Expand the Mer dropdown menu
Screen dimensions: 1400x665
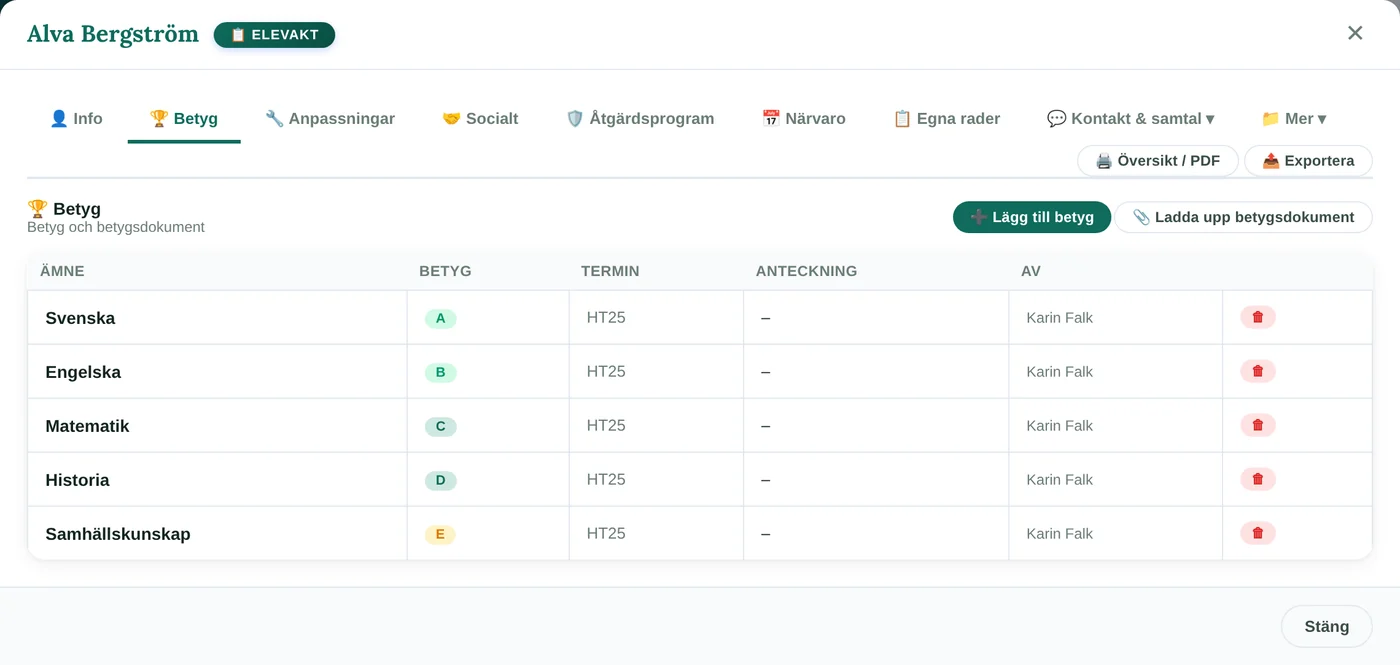(x=1293, y=118)
